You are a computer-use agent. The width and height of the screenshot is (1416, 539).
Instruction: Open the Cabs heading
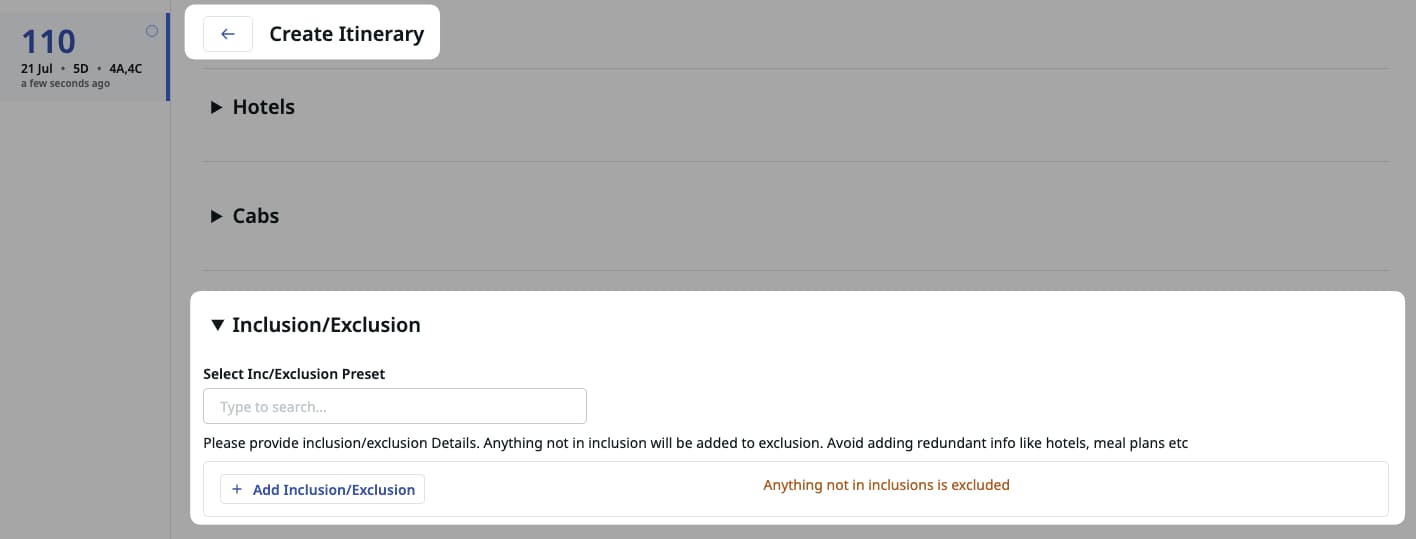(255, 216)
